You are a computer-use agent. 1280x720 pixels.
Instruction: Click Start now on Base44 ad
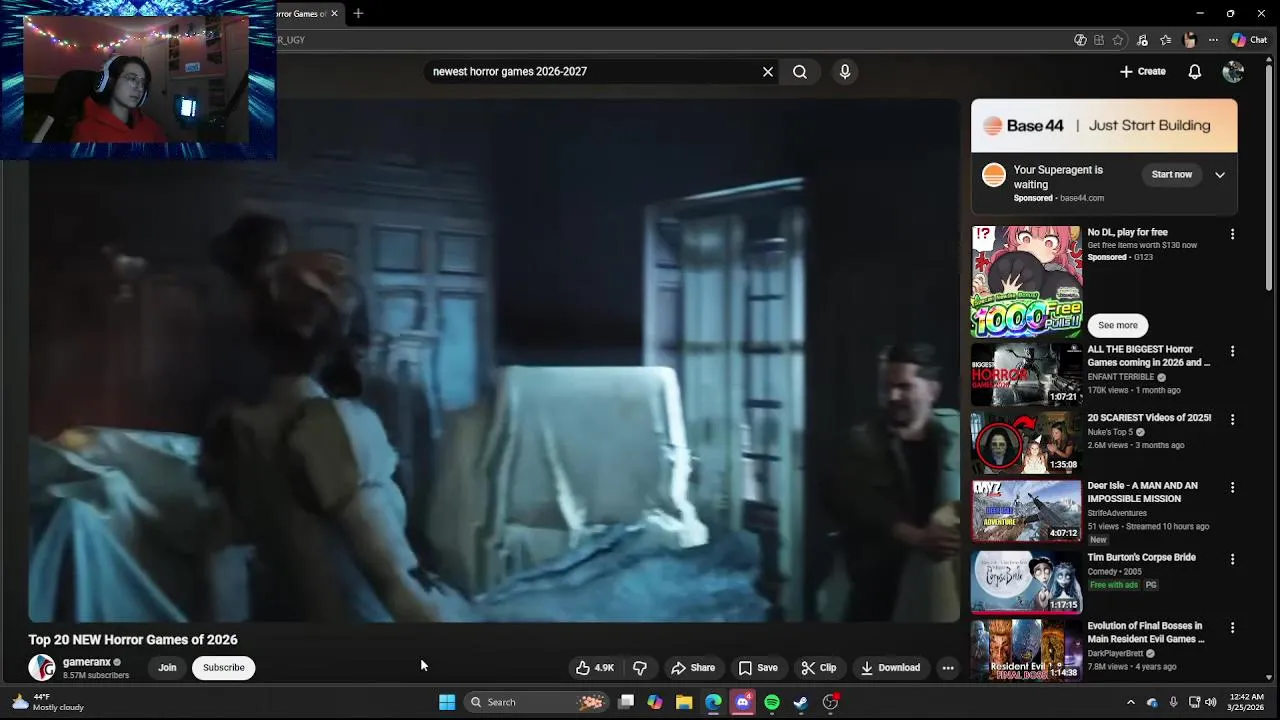[1171, 175]
